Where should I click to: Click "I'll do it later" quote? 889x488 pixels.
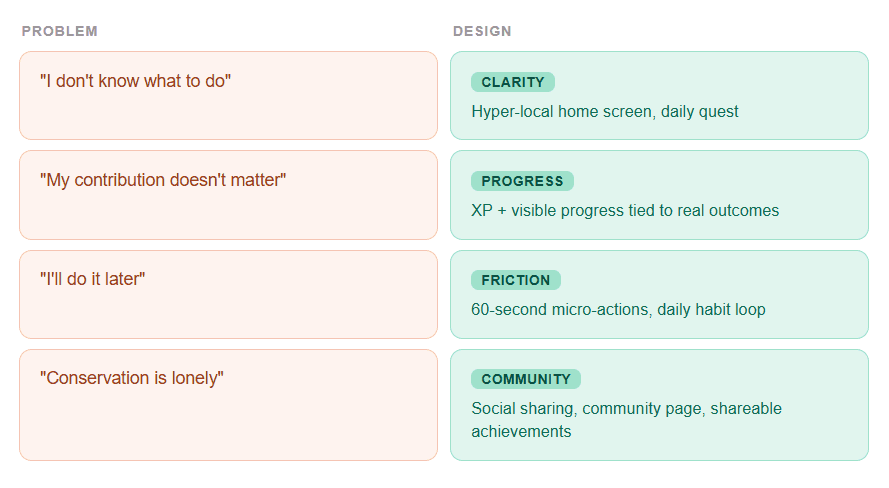coord(92,279)
